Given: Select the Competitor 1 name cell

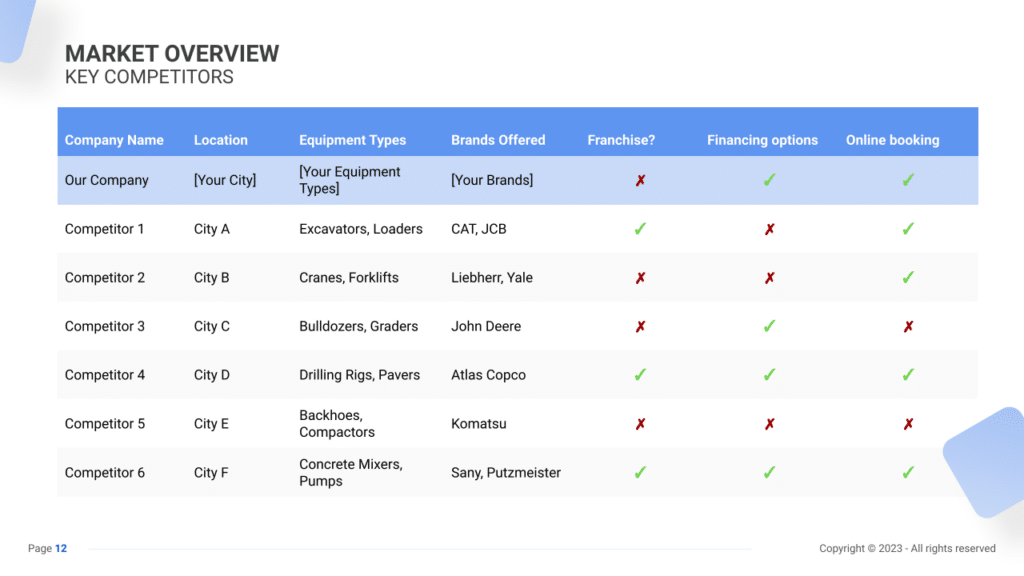Looking at the screenshot, I should tap(104, 229).
